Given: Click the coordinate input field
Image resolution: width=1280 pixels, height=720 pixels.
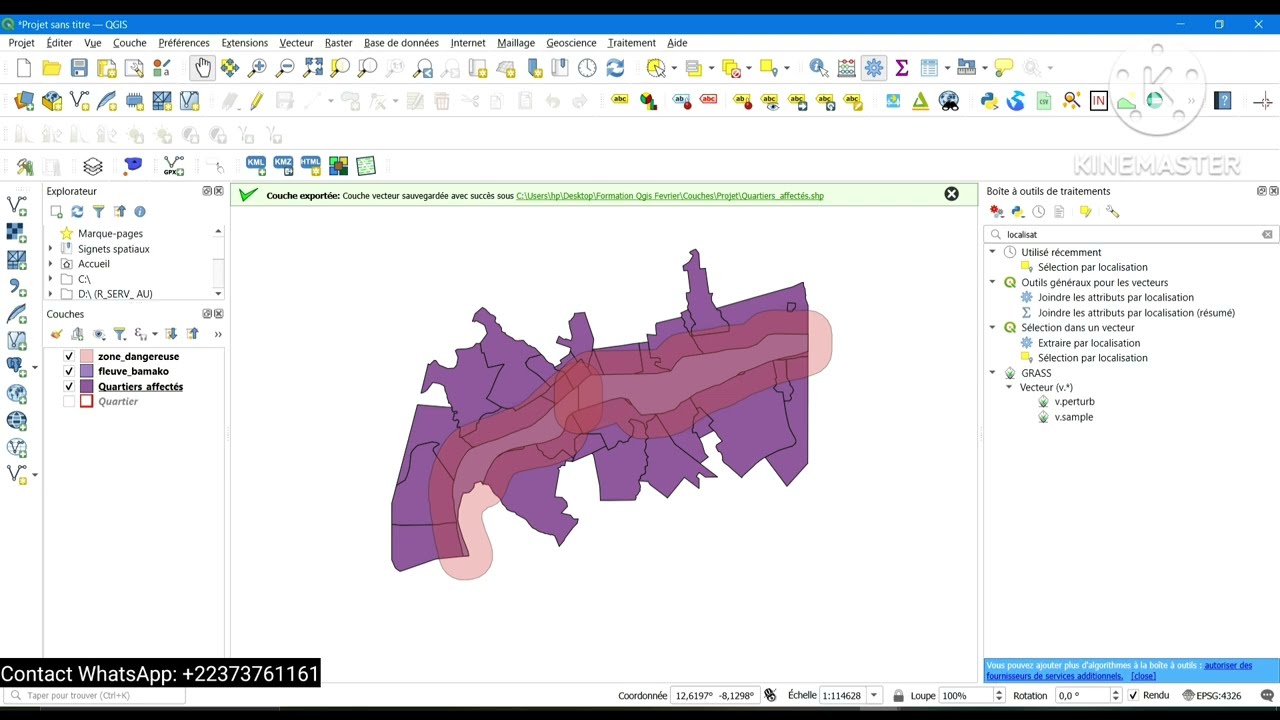Looking at the screenshot, I should coord(715,695).
